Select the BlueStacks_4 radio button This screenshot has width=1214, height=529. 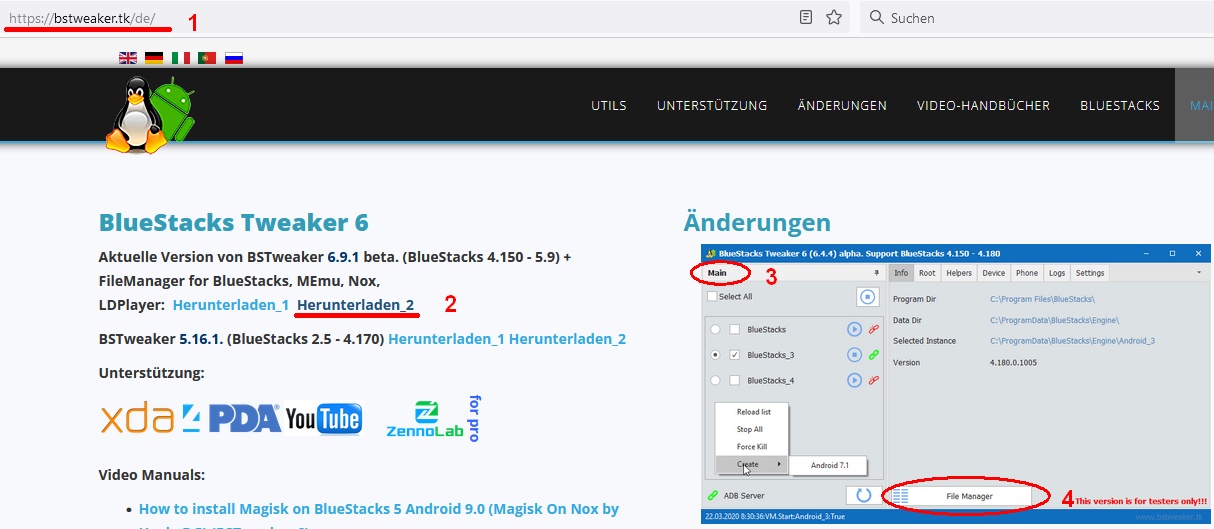click(x=715, y=380)
